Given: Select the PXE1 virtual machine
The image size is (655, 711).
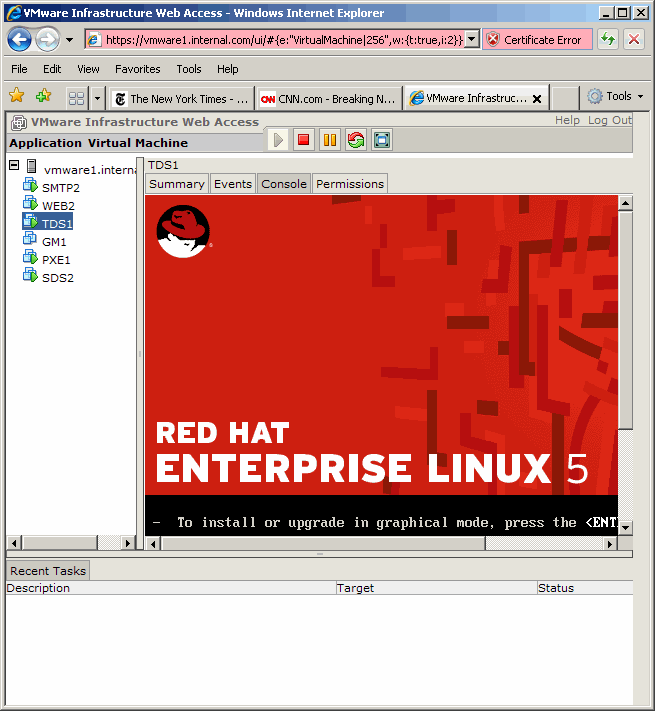Looking at the screenshot, I should [56, 259].
